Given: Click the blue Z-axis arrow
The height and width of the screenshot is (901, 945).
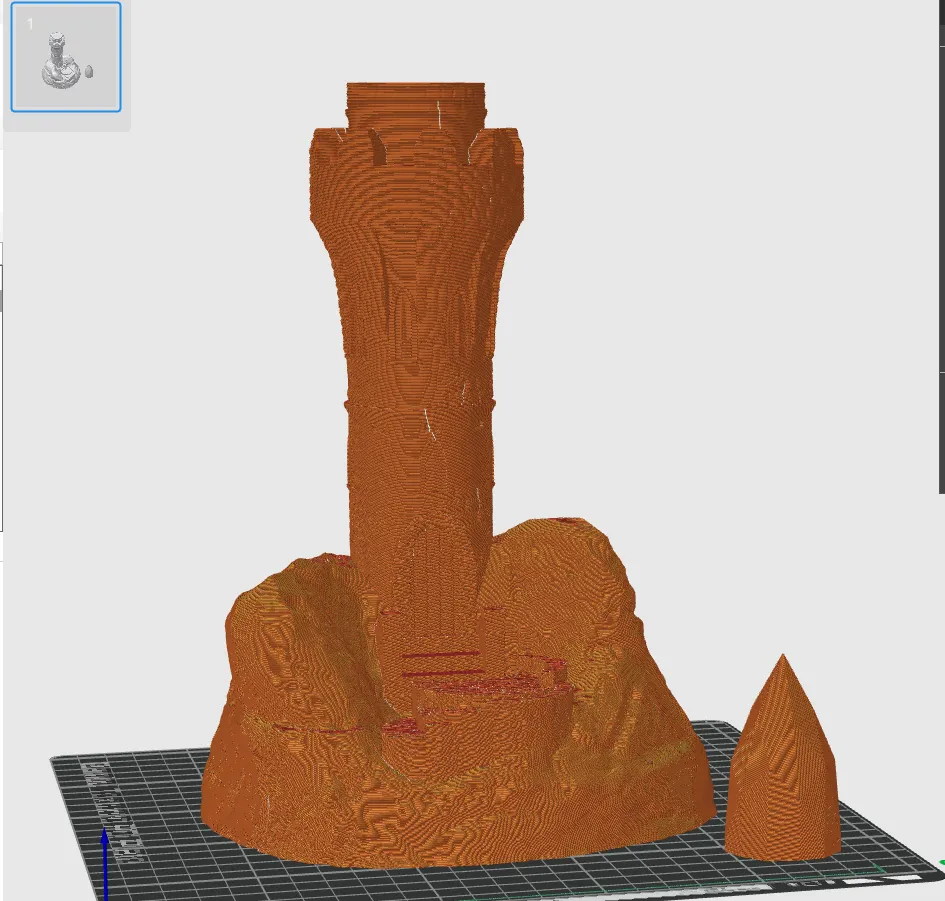Looking at the screenshot, I should point(106,860).
